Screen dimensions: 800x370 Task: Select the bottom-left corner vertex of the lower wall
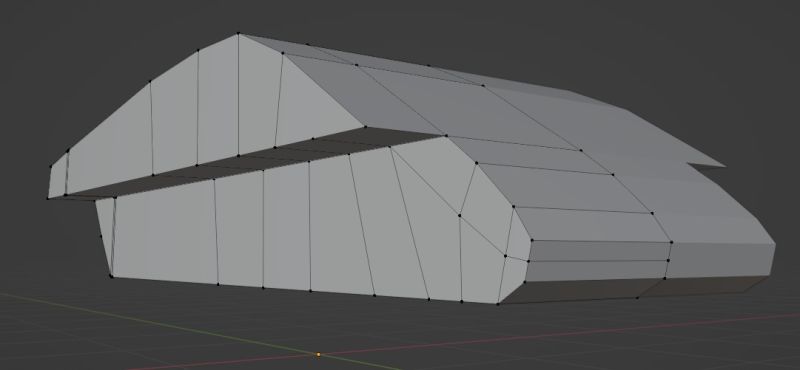coord(111,277)
